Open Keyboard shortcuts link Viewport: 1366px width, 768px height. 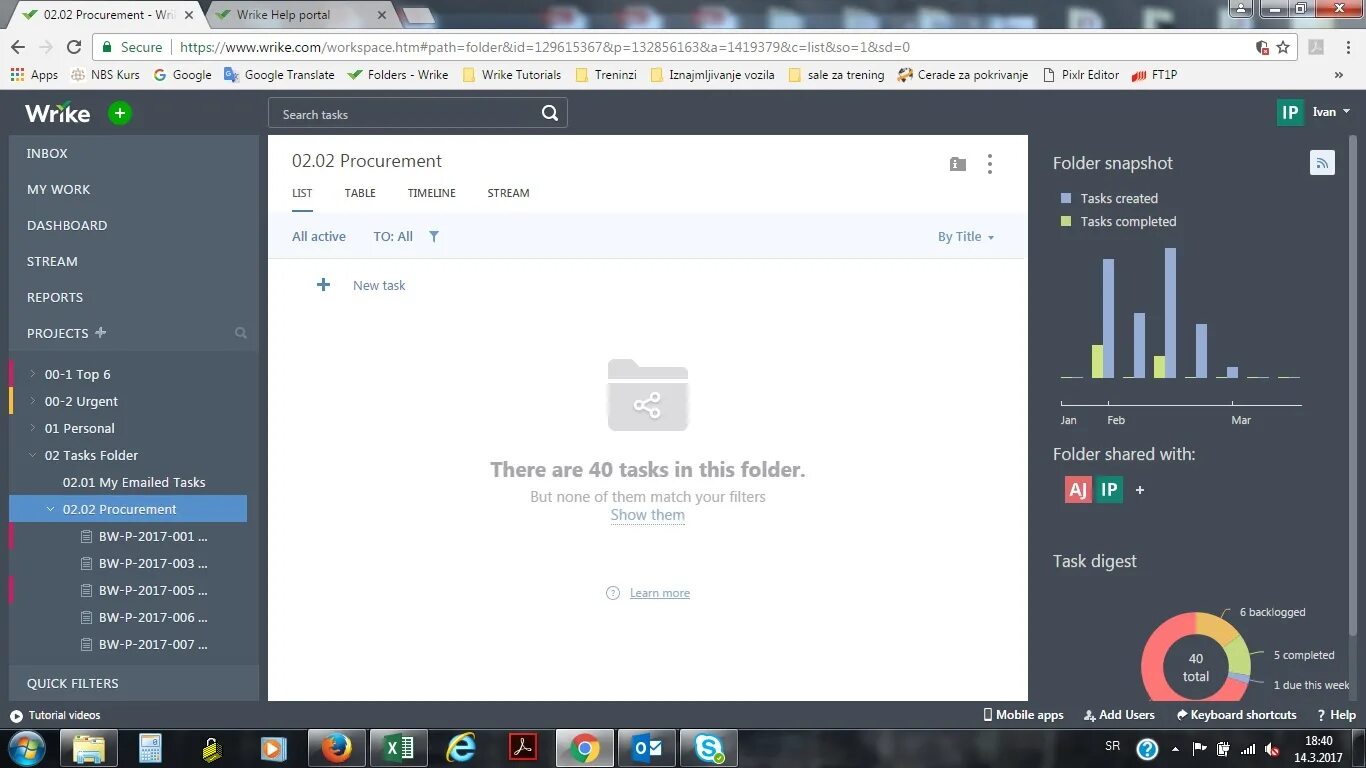pos(1236,715)
